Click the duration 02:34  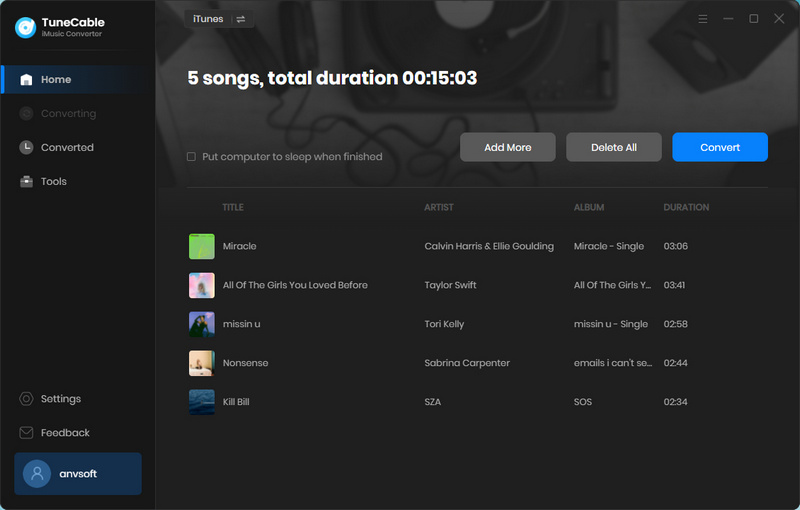(x=676, y=402)
